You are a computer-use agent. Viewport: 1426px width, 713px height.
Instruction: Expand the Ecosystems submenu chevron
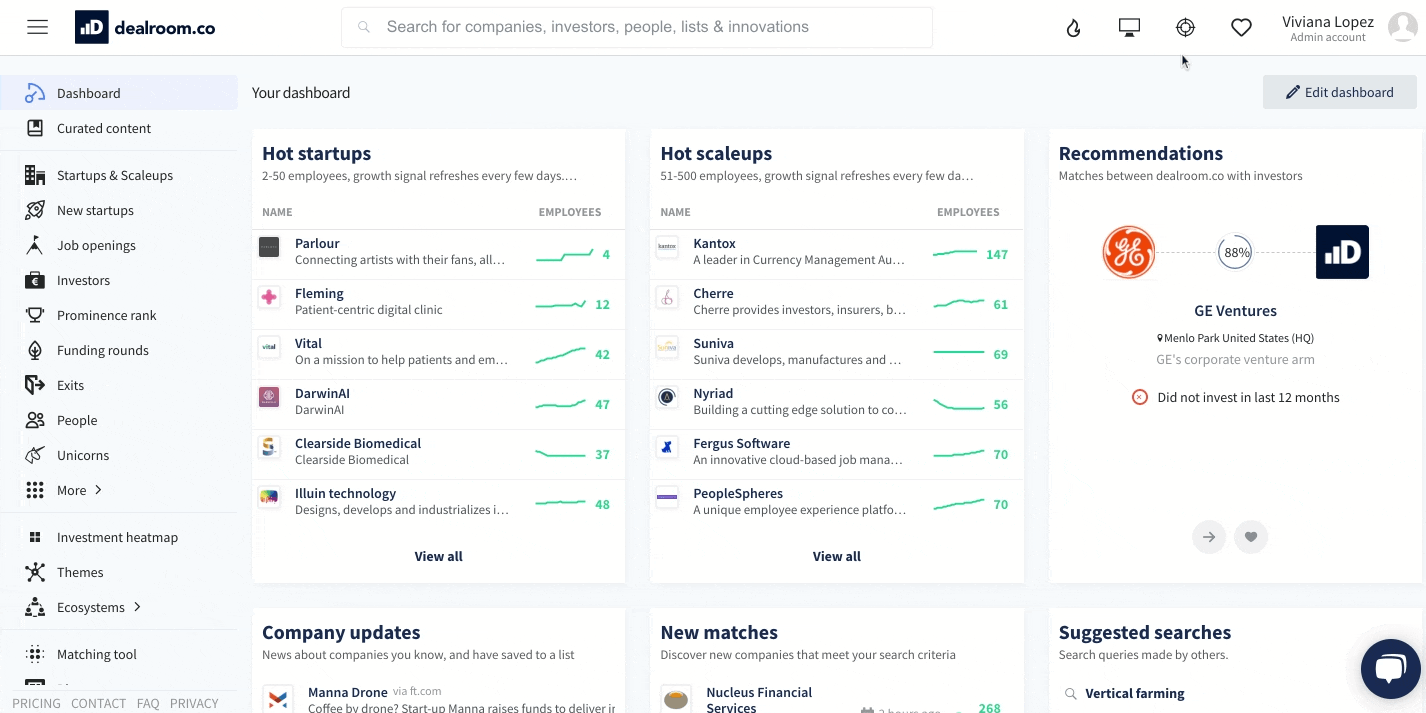pos(137,607)
